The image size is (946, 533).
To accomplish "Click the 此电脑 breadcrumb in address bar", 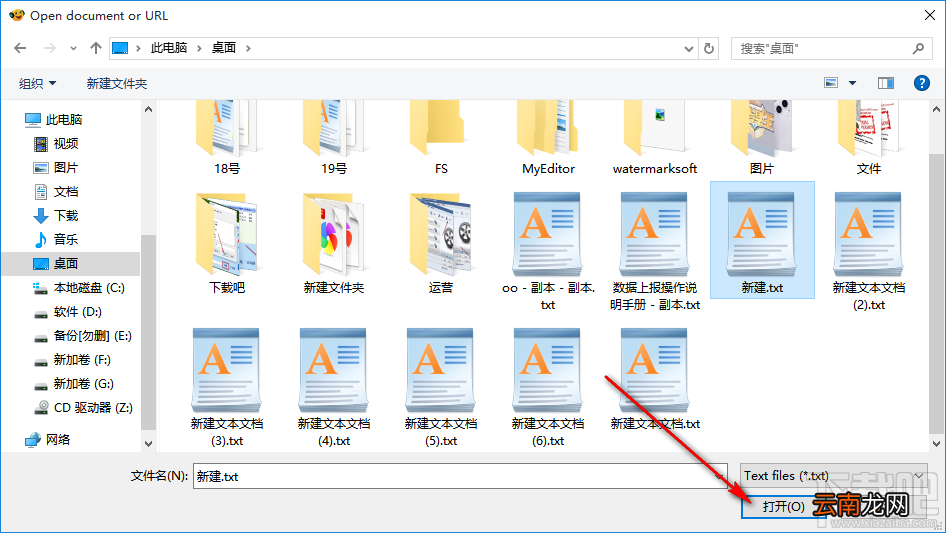I will click(x=168, y=48).
